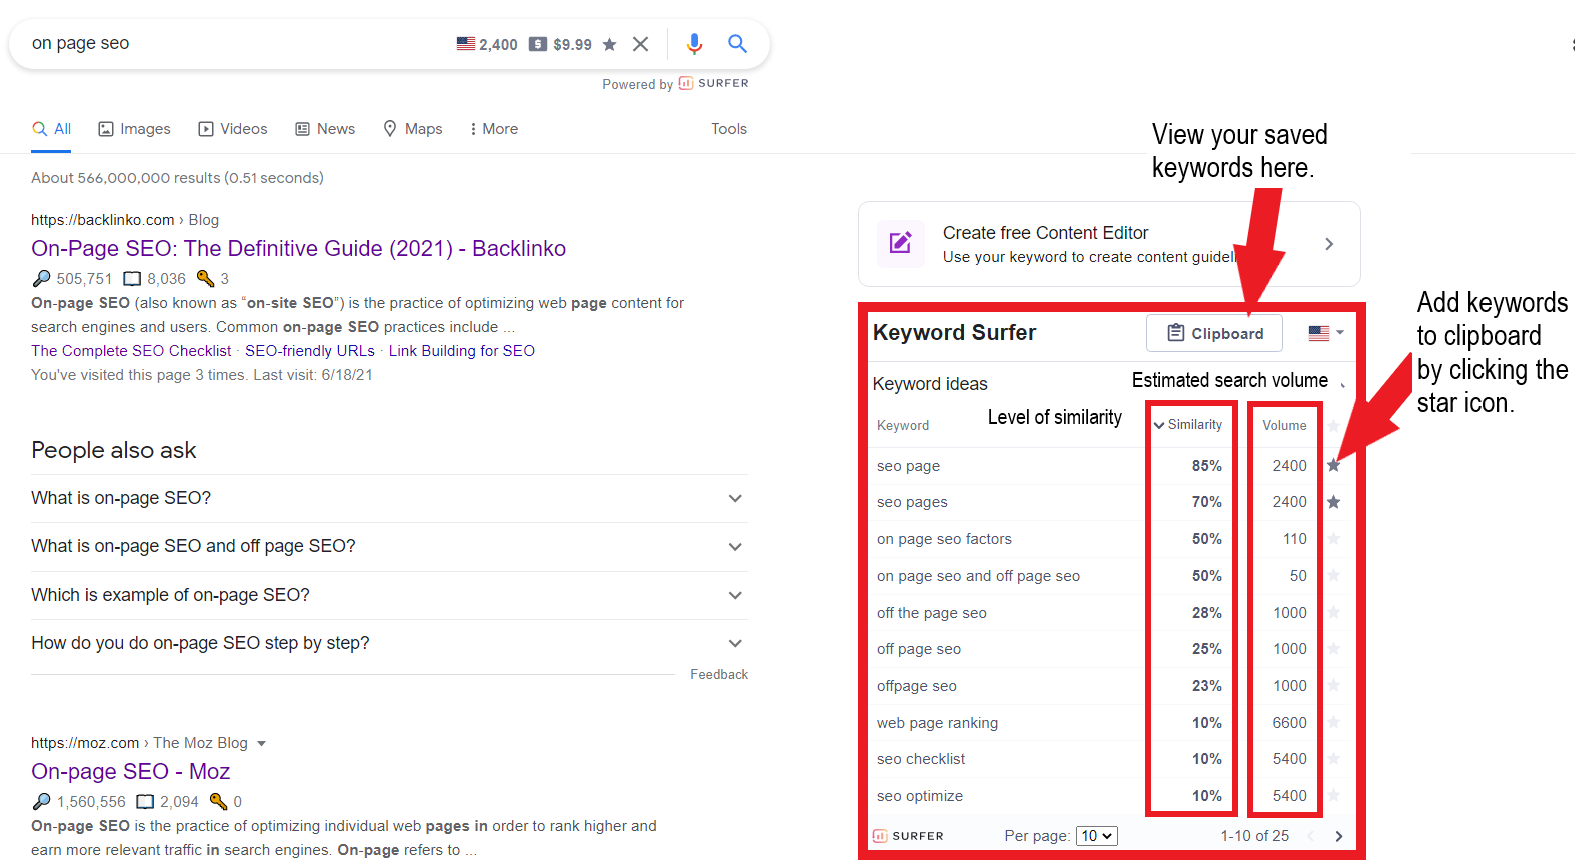
Task: Click the blue search magnifier icon
Action: point(737,44)
